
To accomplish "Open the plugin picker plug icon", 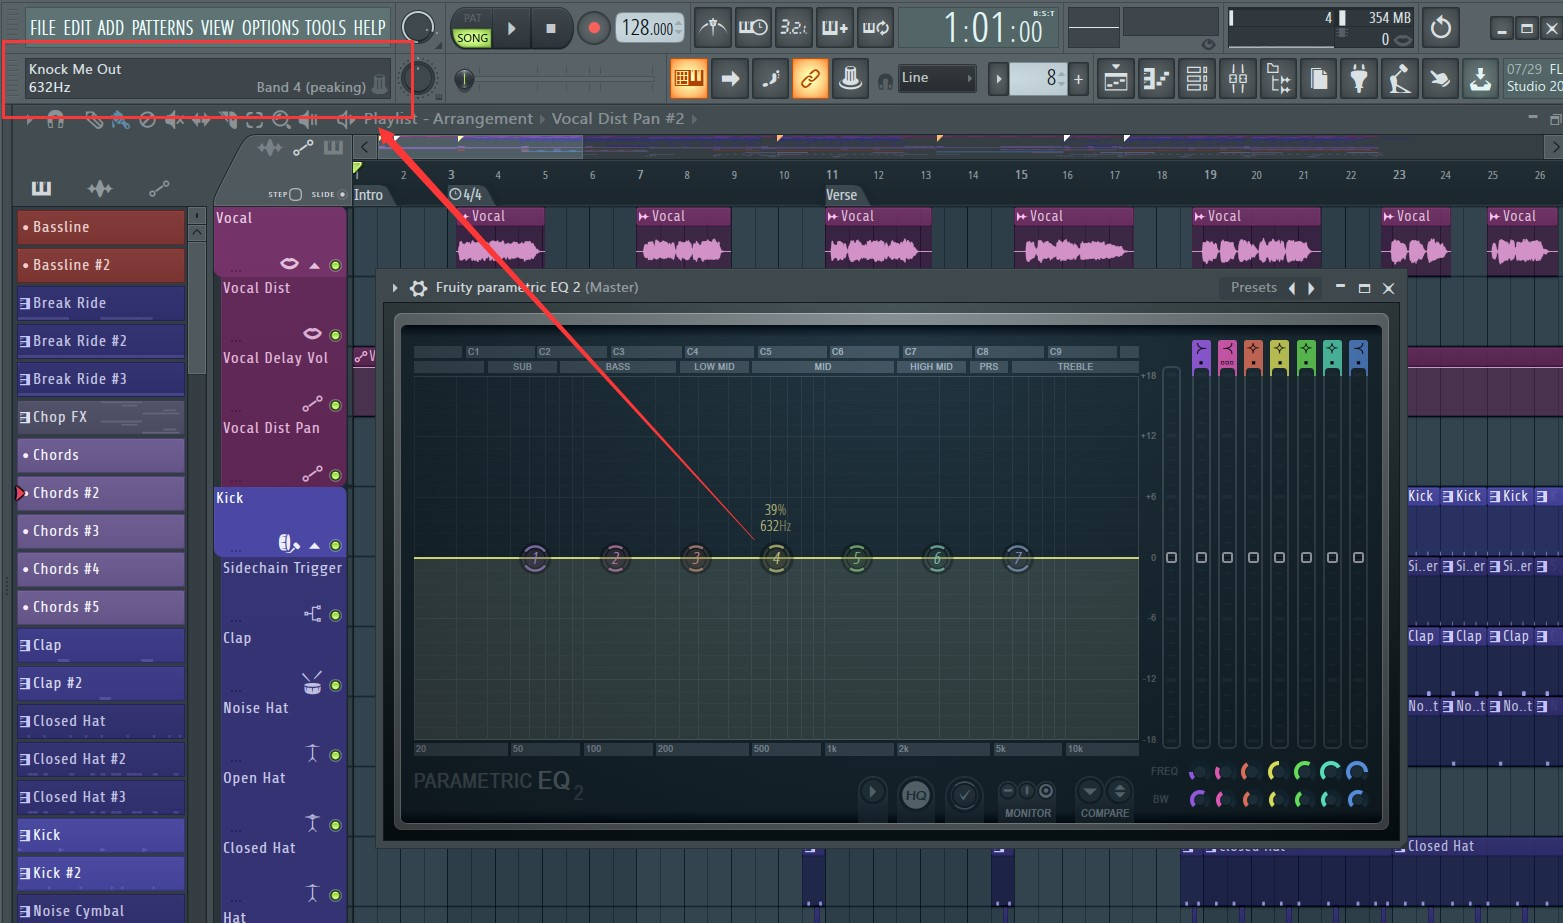I will click(1359, 78).
